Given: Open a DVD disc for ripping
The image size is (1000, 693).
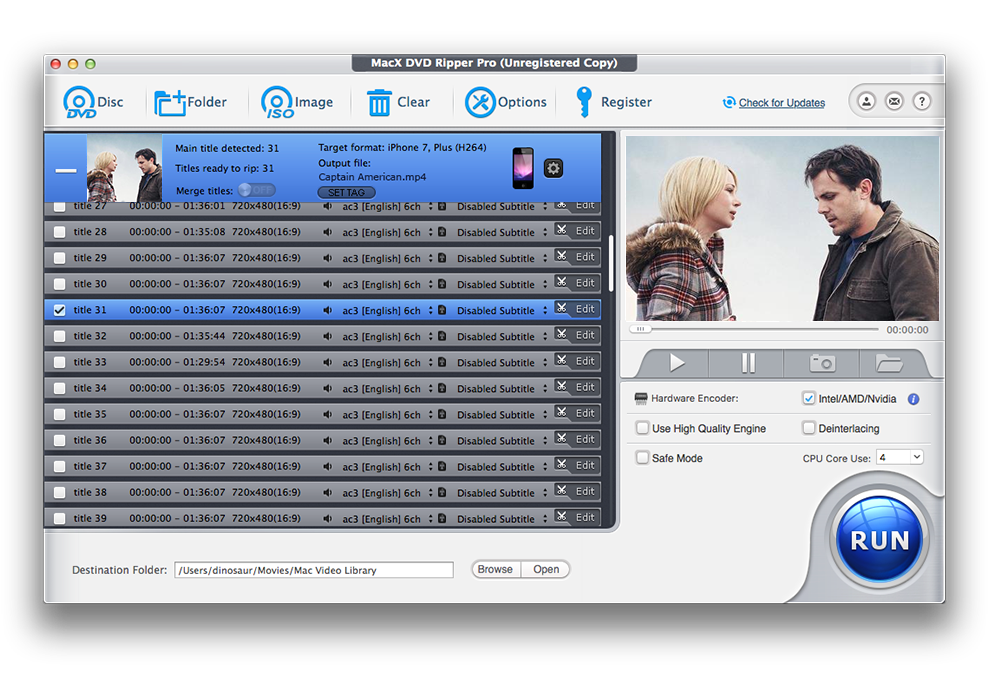Looking at the screenshot, I should tap(93, 101).
